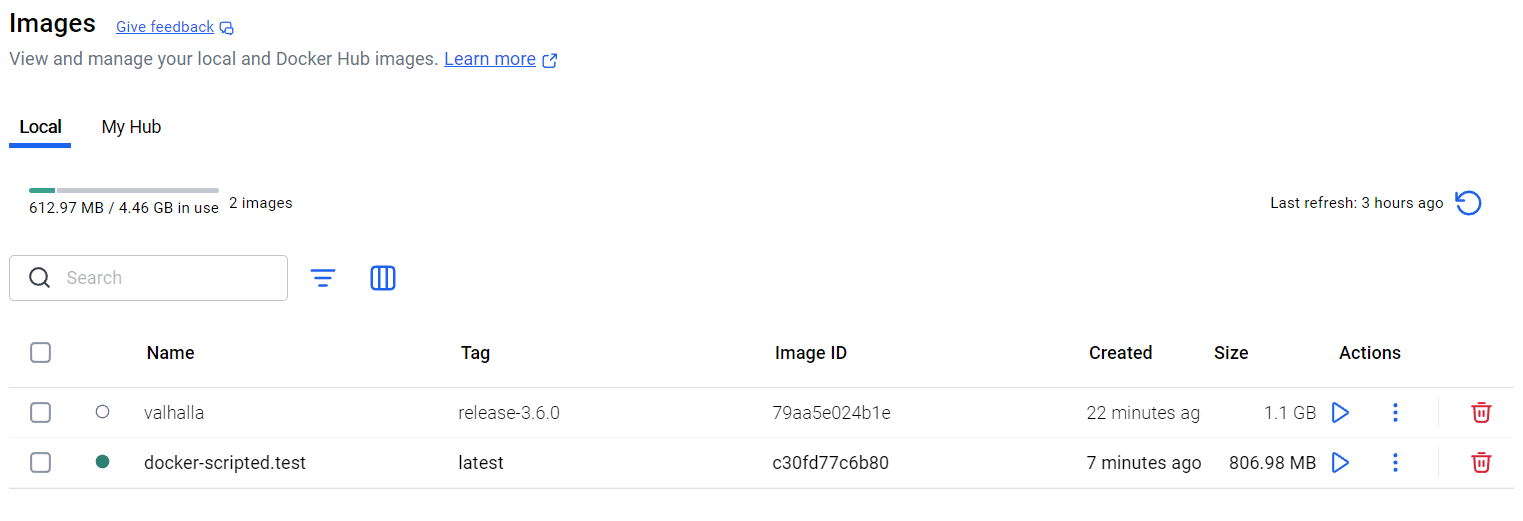Focus the image Search field
The height and width of the screenshot is (521, 1523).
pos(148,278)
